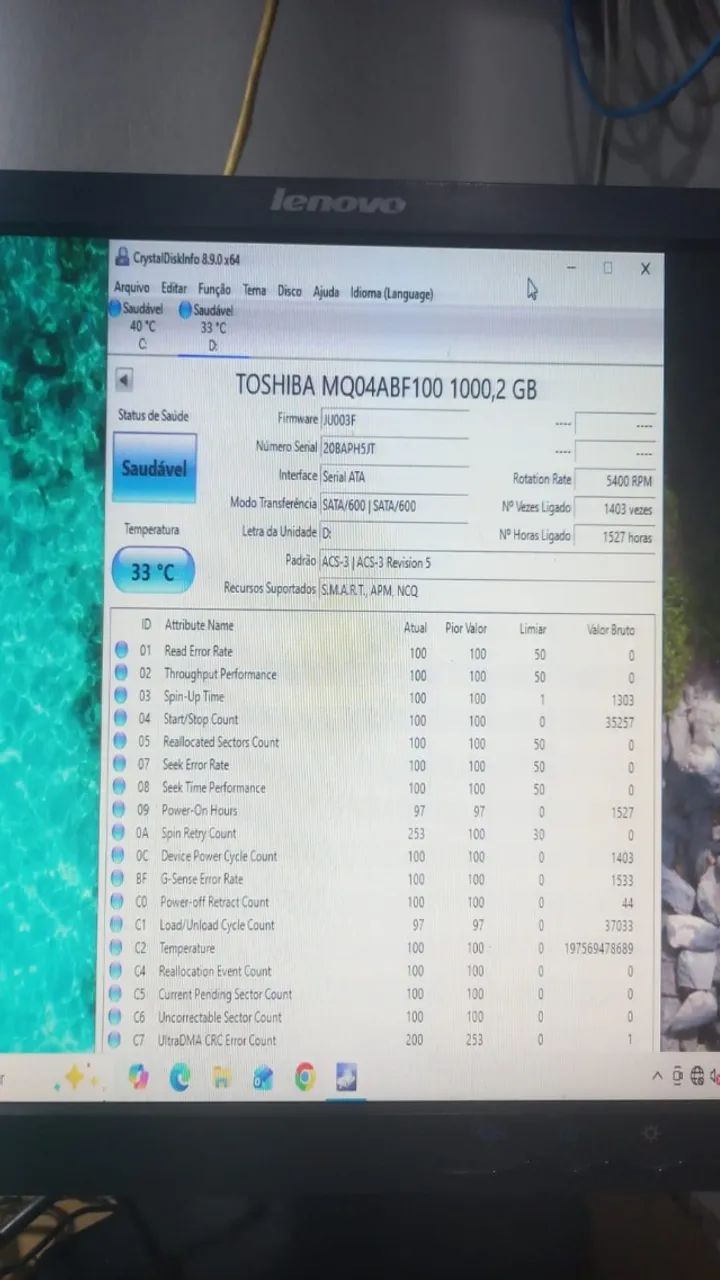The width and height of the screenshot is (720, 1280).
Task: Click status circle for Seek Time Performance
Action: 121,787
